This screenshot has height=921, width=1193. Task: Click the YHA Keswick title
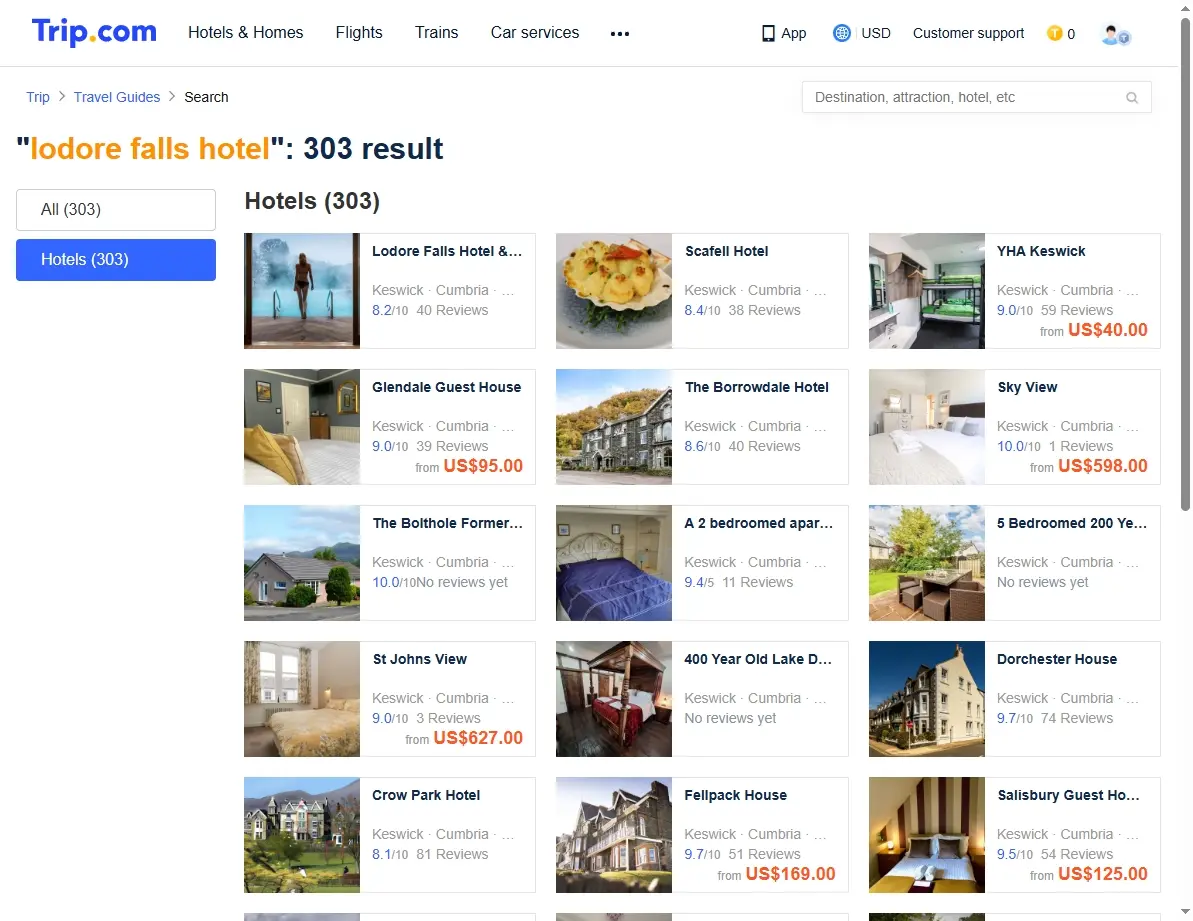coord(1041,252)
